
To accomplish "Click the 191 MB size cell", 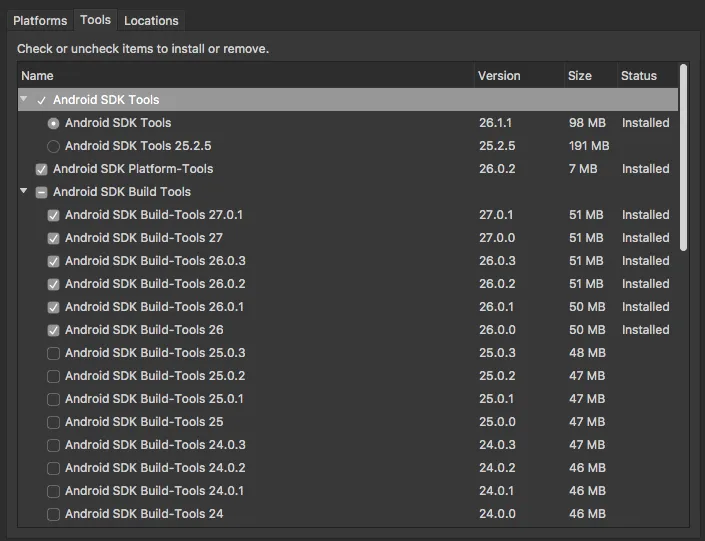I will (x=589, y=146).
